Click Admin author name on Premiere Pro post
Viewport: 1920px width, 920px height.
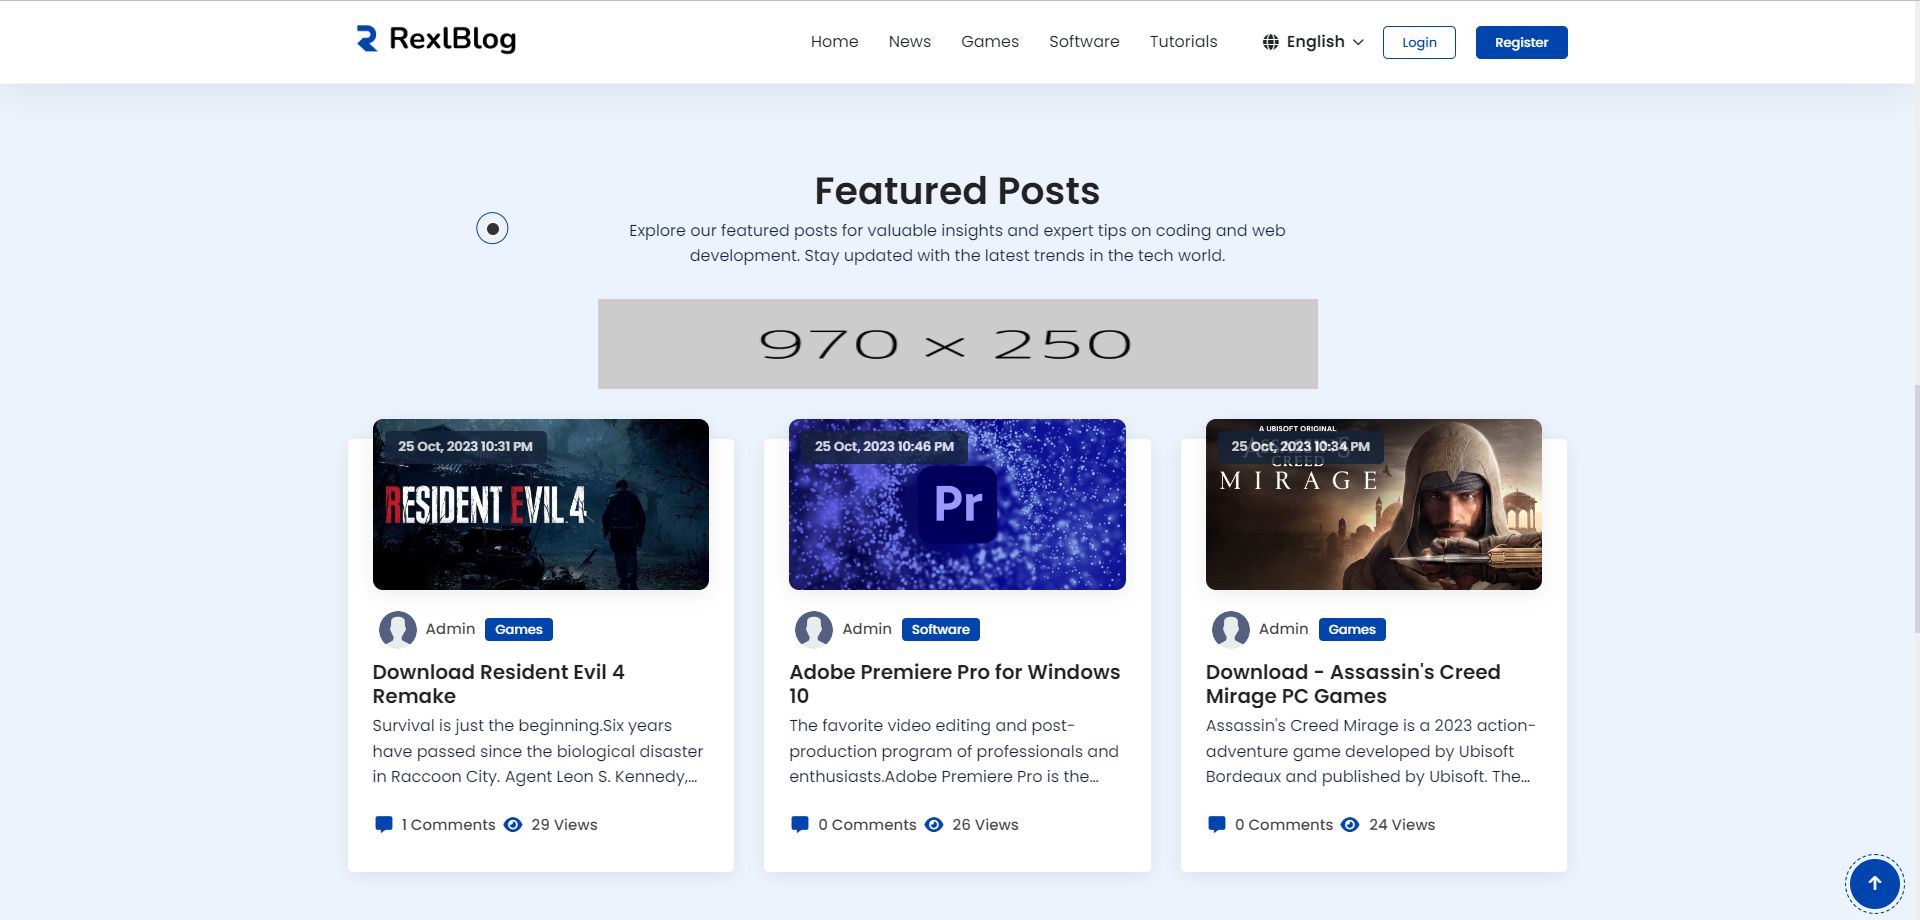(x=867, y=629)
